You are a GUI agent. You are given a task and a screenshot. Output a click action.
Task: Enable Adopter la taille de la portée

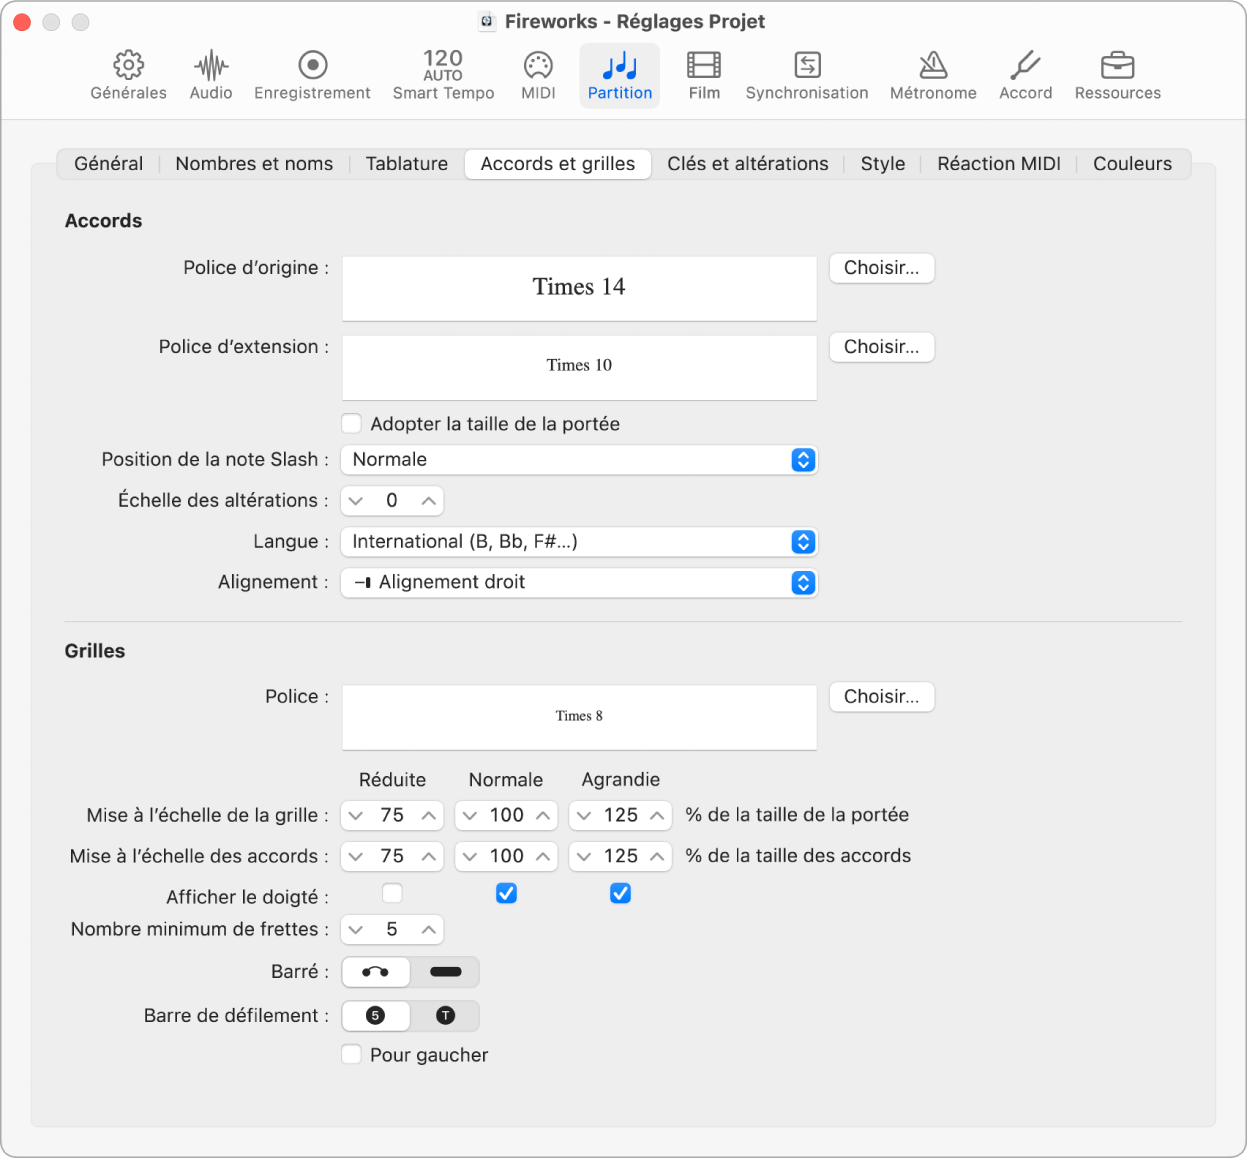click(352, 424)
